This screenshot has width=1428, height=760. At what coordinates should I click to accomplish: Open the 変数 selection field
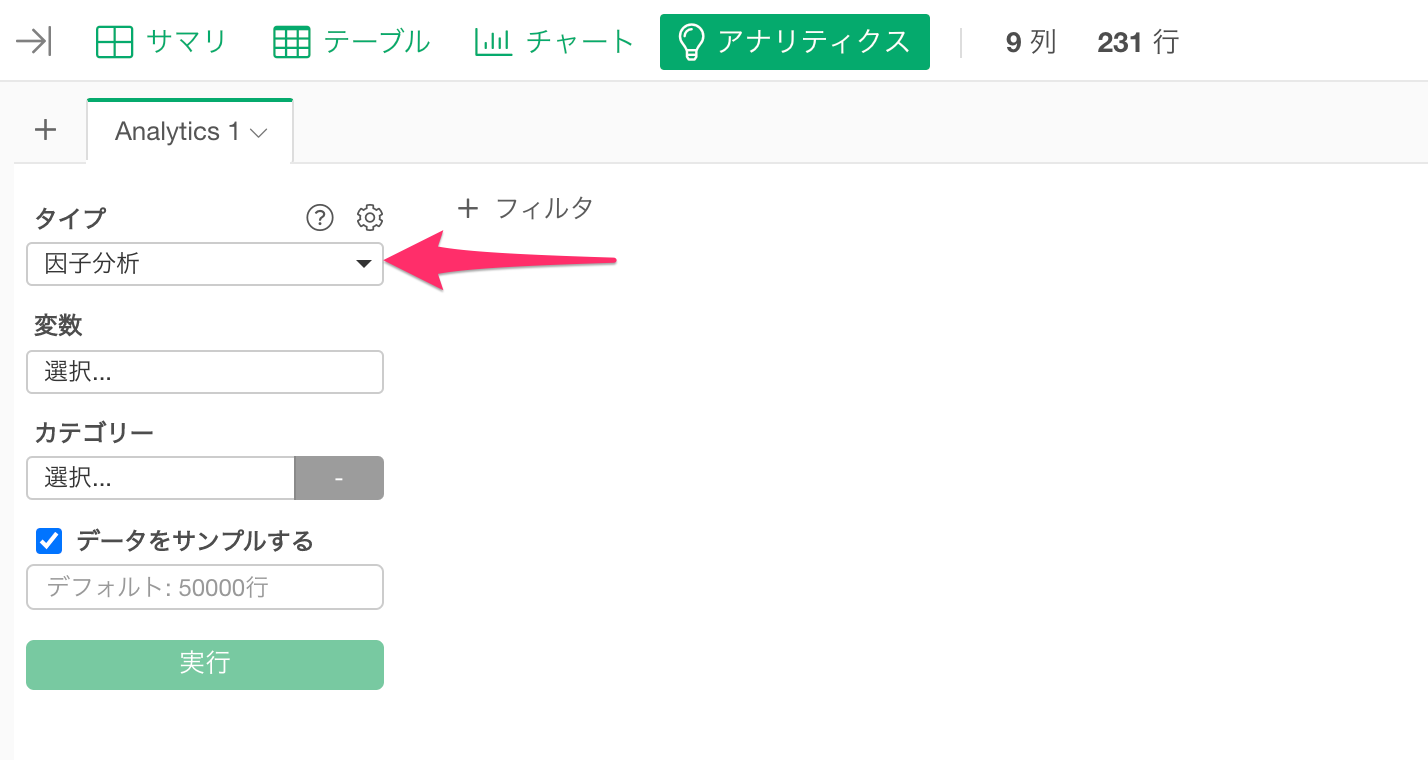(x=205, y=372)
